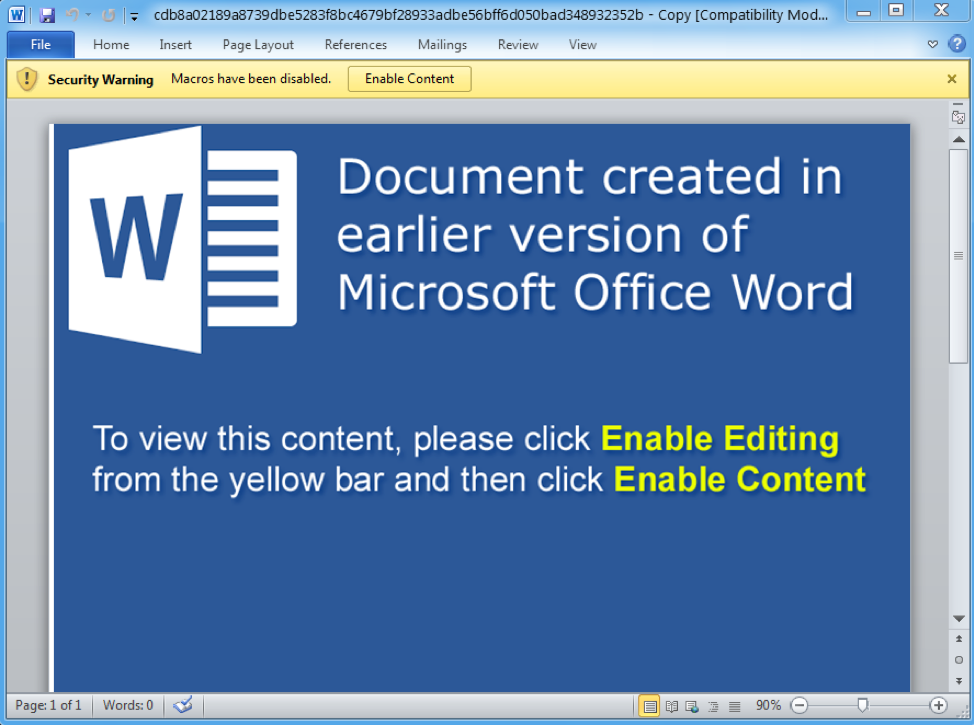Switch to Full Screen Reading view

click(671, 706)
